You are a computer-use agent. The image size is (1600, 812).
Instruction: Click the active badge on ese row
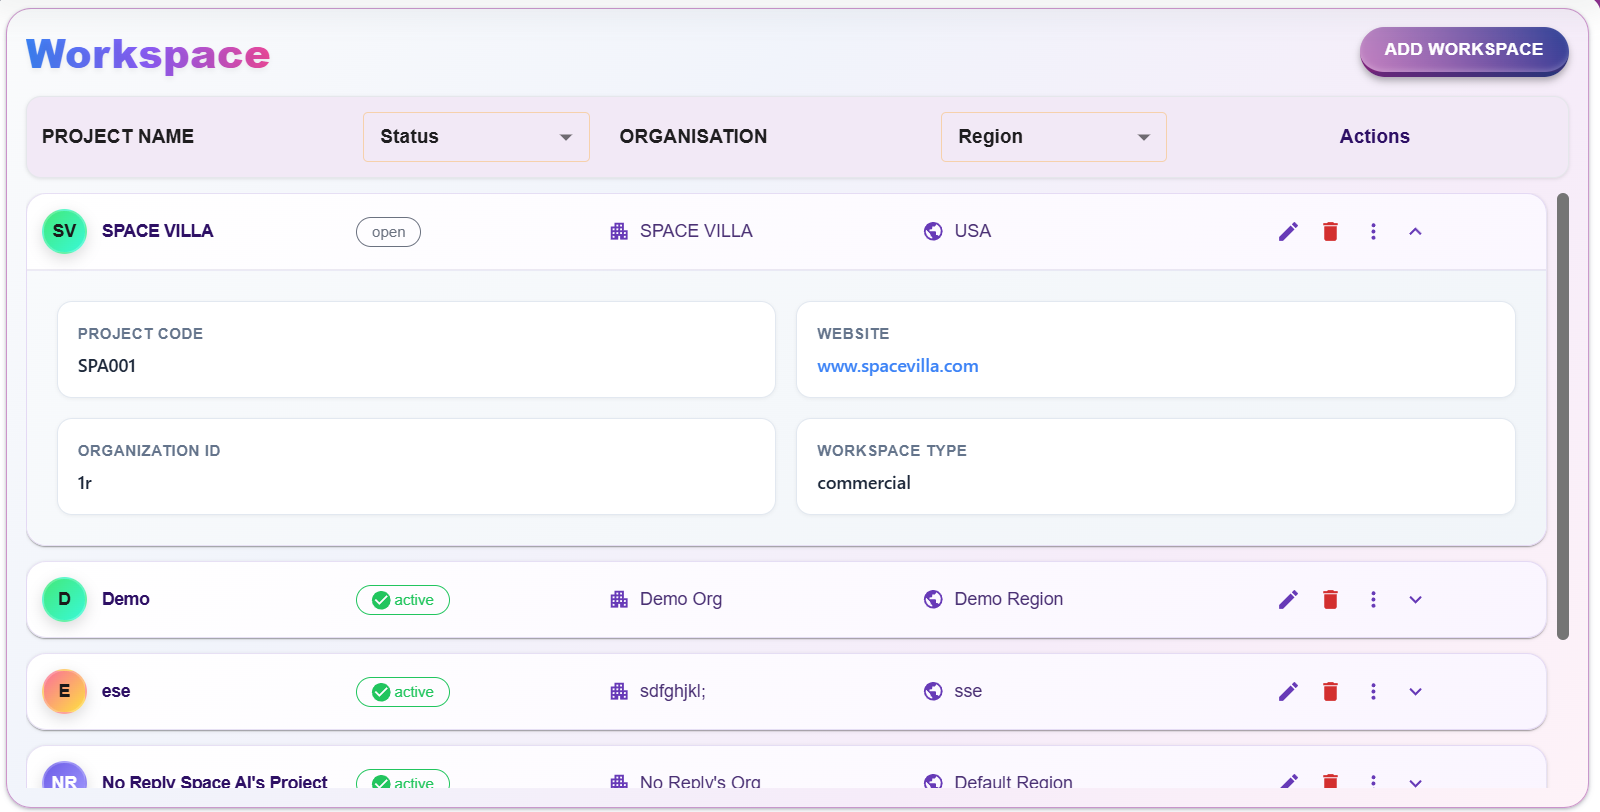point(403,692)
